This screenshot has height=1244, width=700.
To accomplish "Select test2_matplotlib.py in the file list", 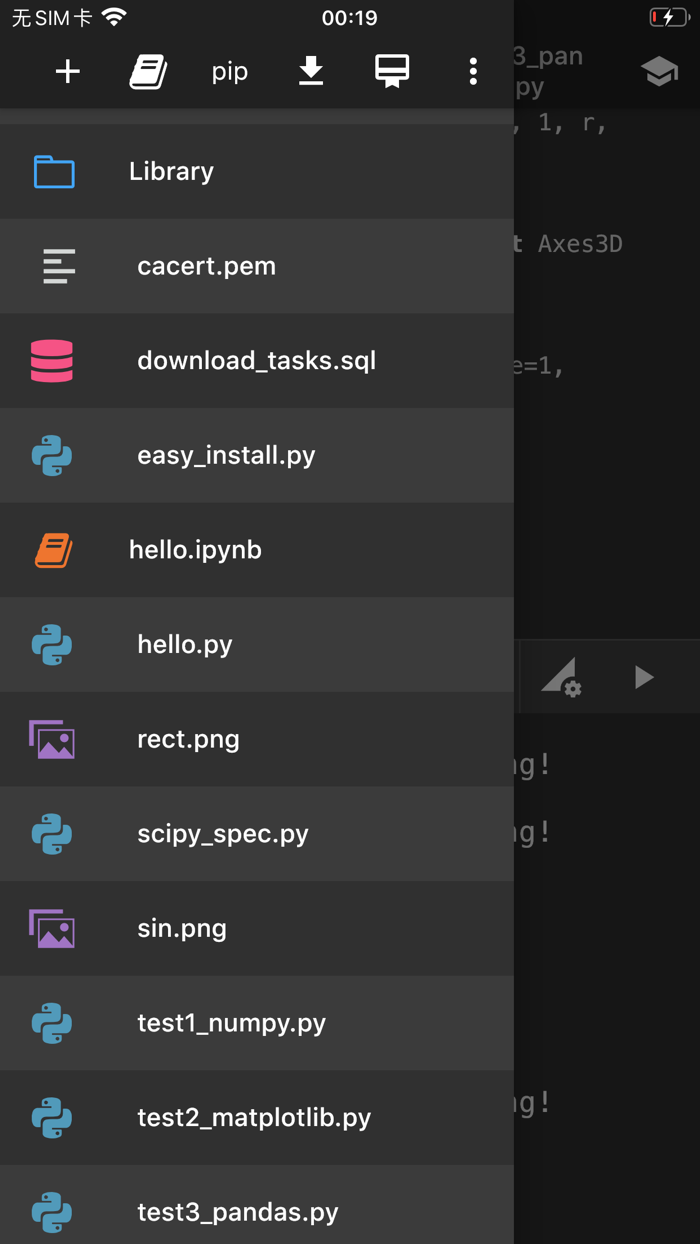I will coord(254,1118).
